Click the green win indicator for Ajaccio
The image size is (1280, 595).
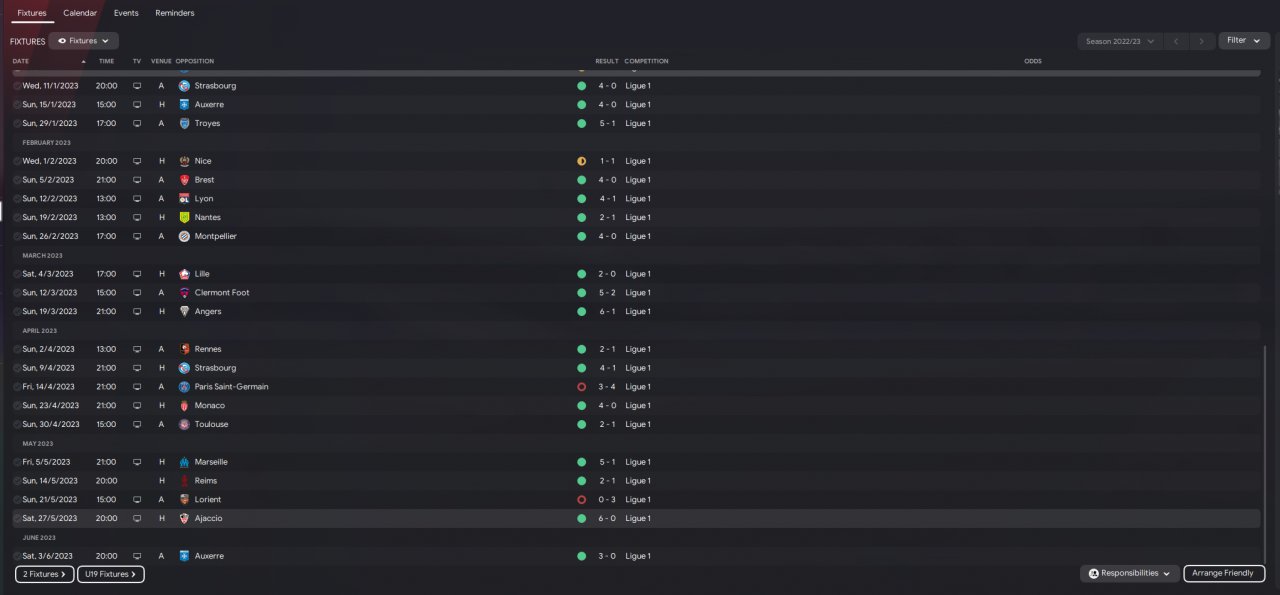point(581,519)
